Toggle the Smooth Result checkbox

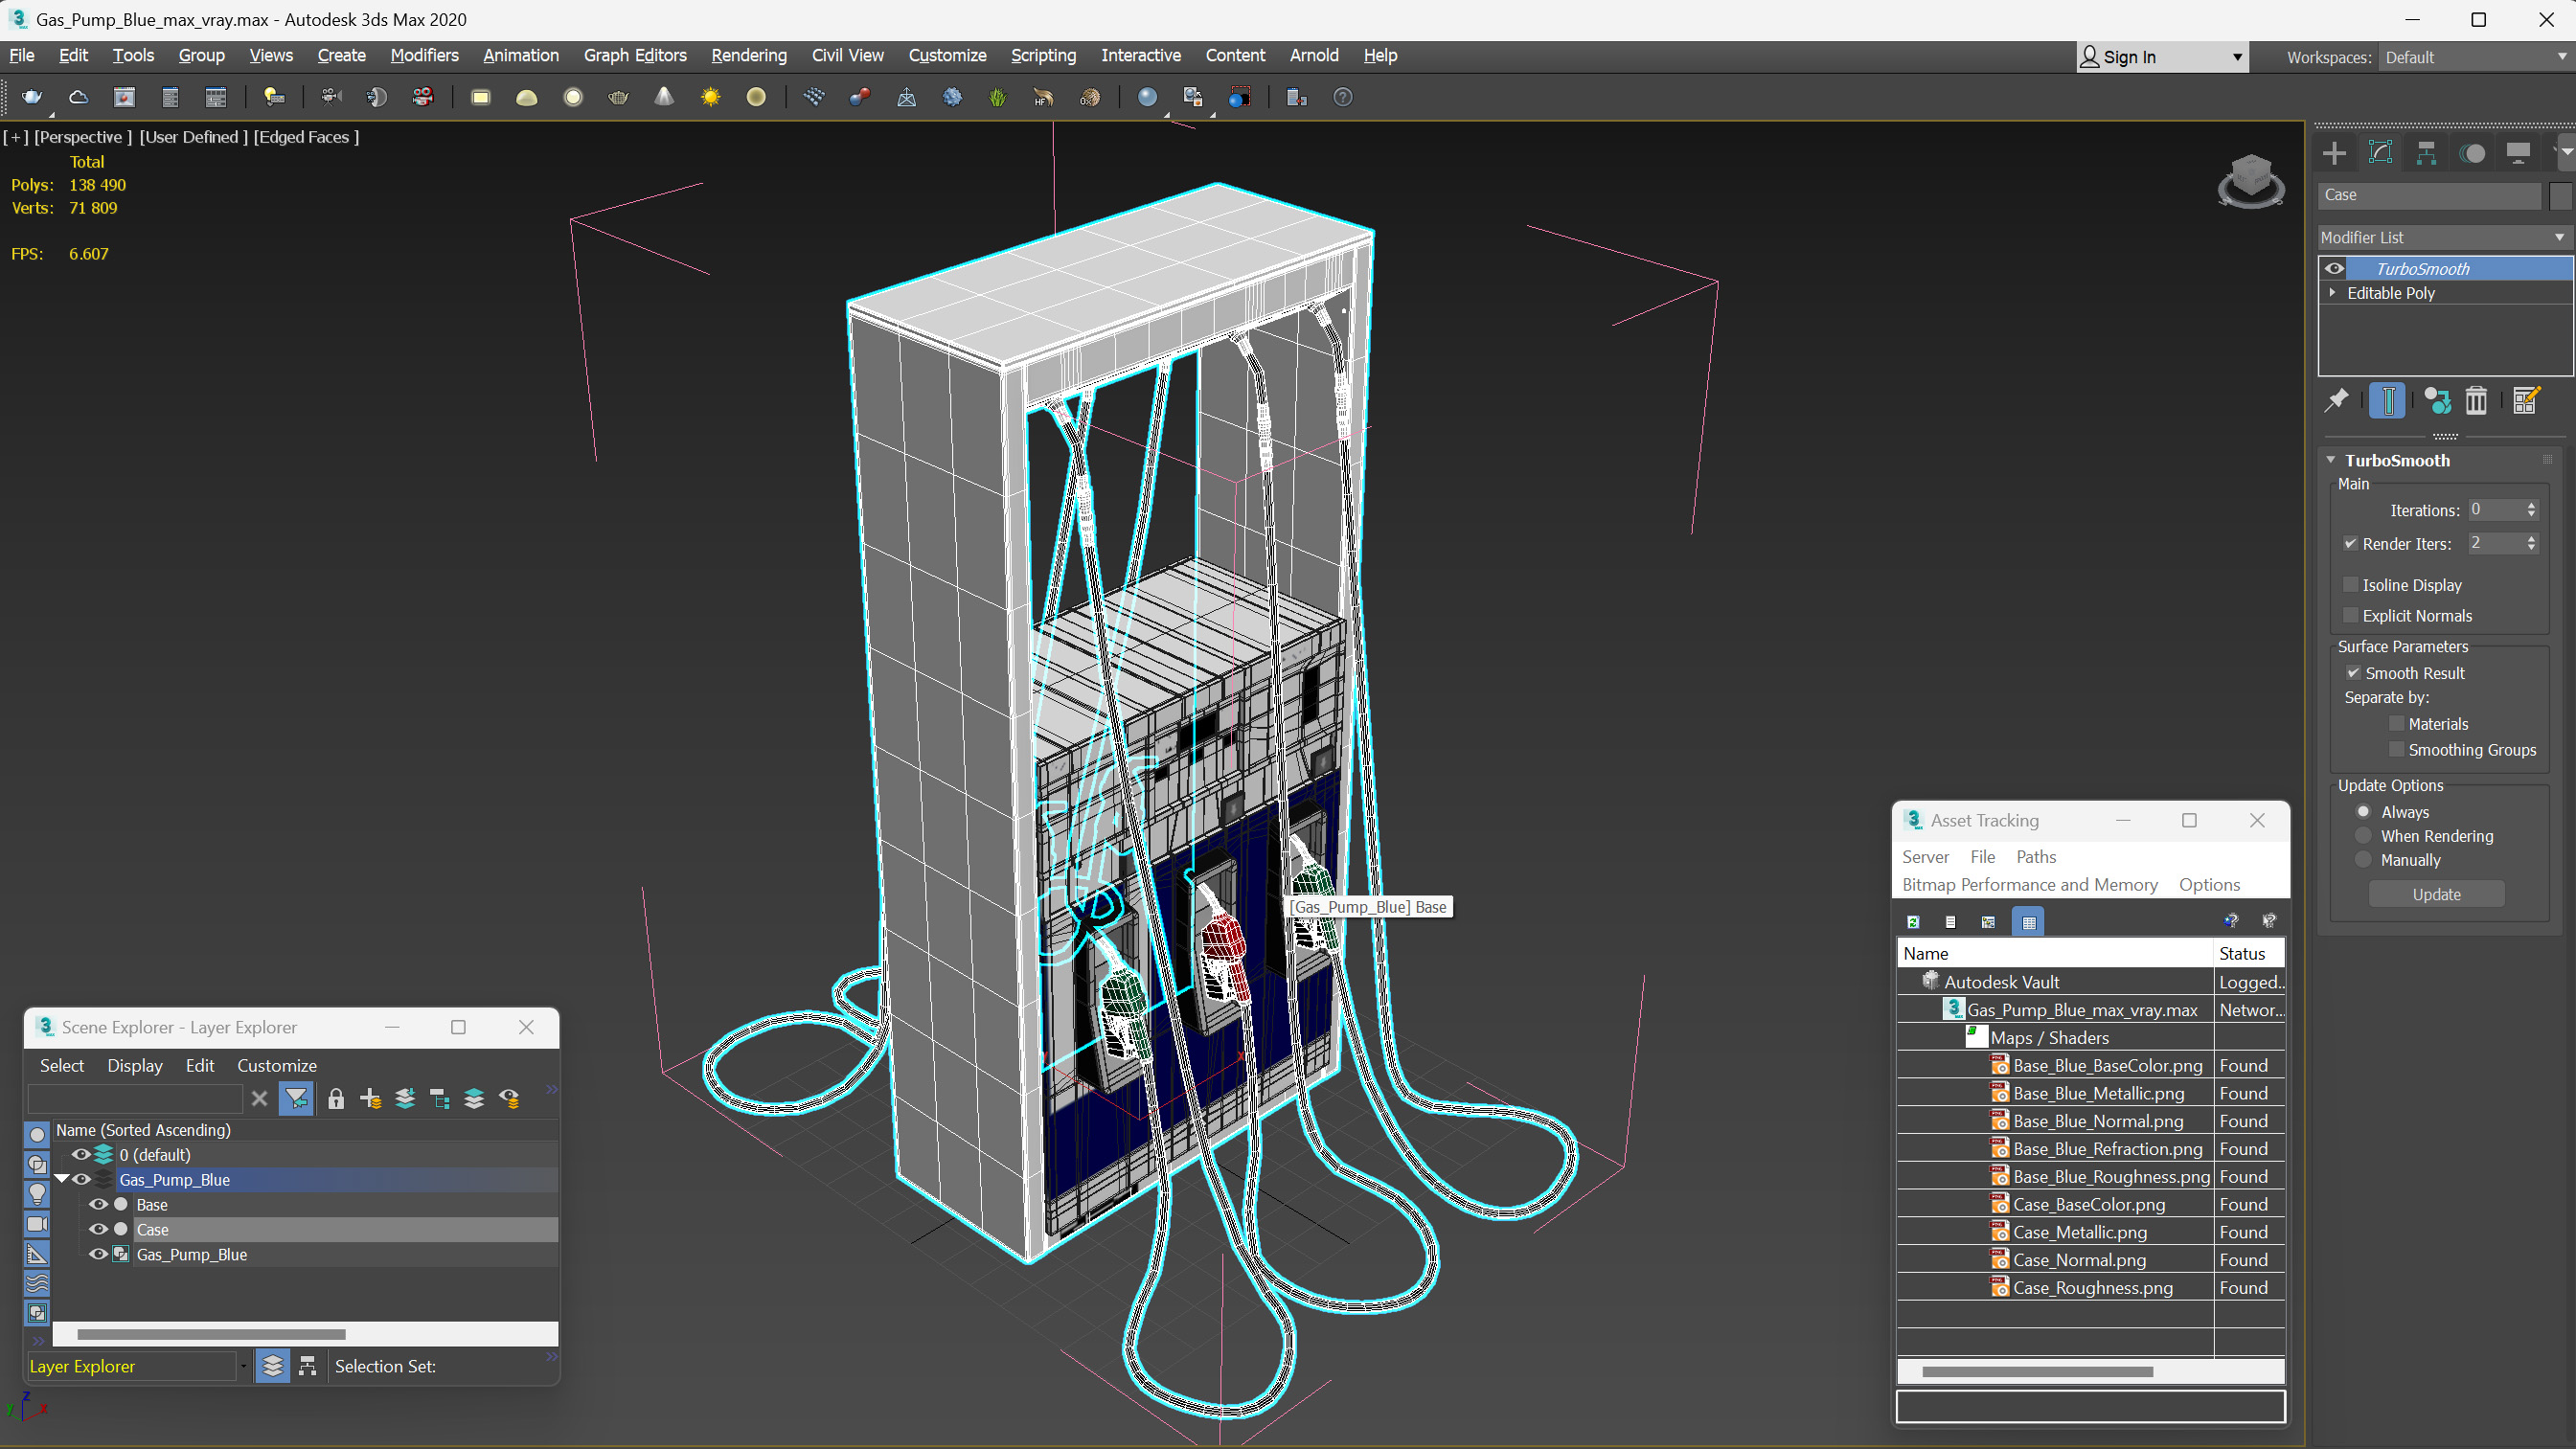(x=2353, y=673)
